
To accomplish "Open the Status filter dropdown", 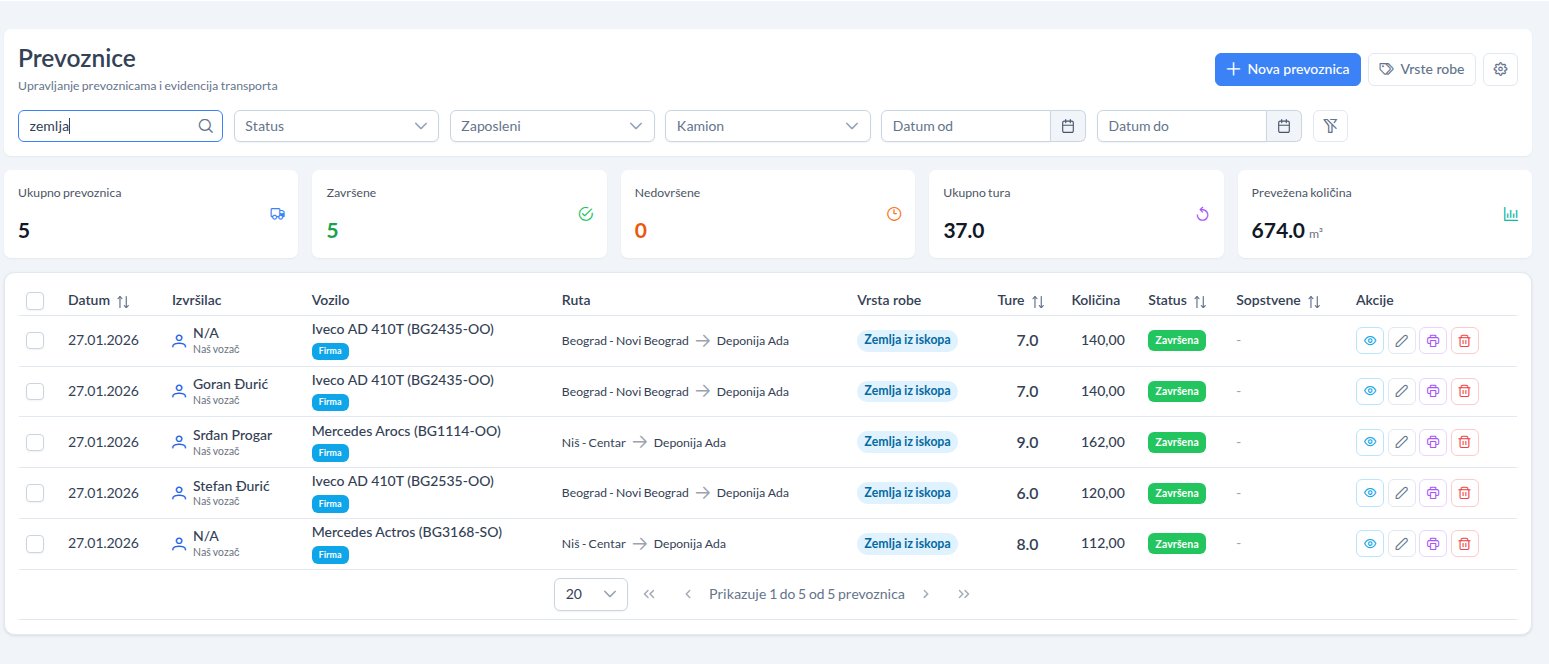I will [336, 126].
